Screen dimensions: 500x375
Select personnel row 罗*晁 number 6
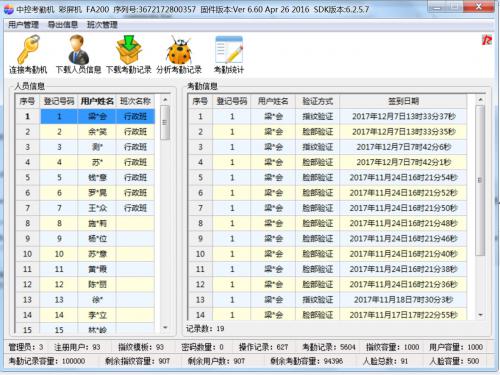(85, 193)
